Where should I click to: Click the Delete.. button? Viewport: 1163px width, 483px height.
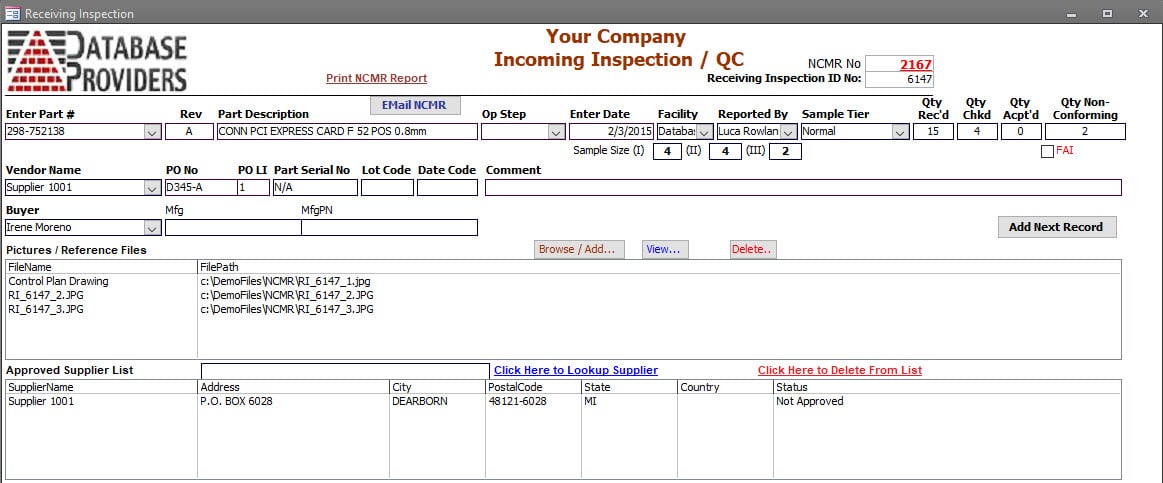point(753,249)
